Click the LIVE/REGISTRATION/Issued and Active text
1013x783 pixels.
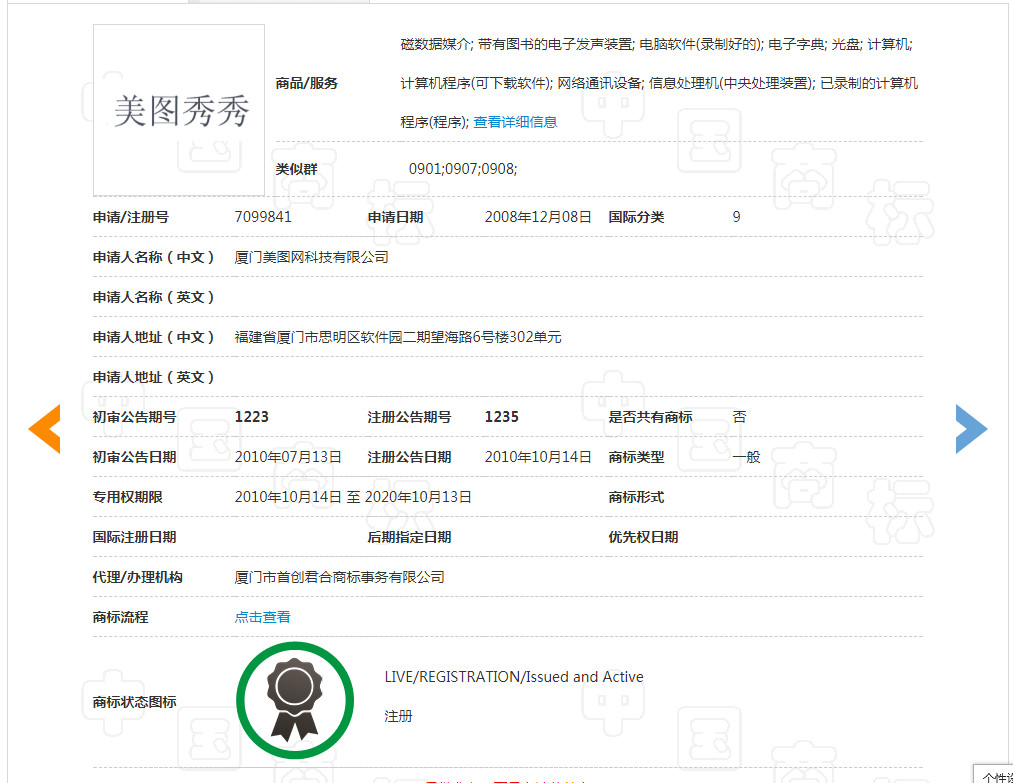pos(514,676)
